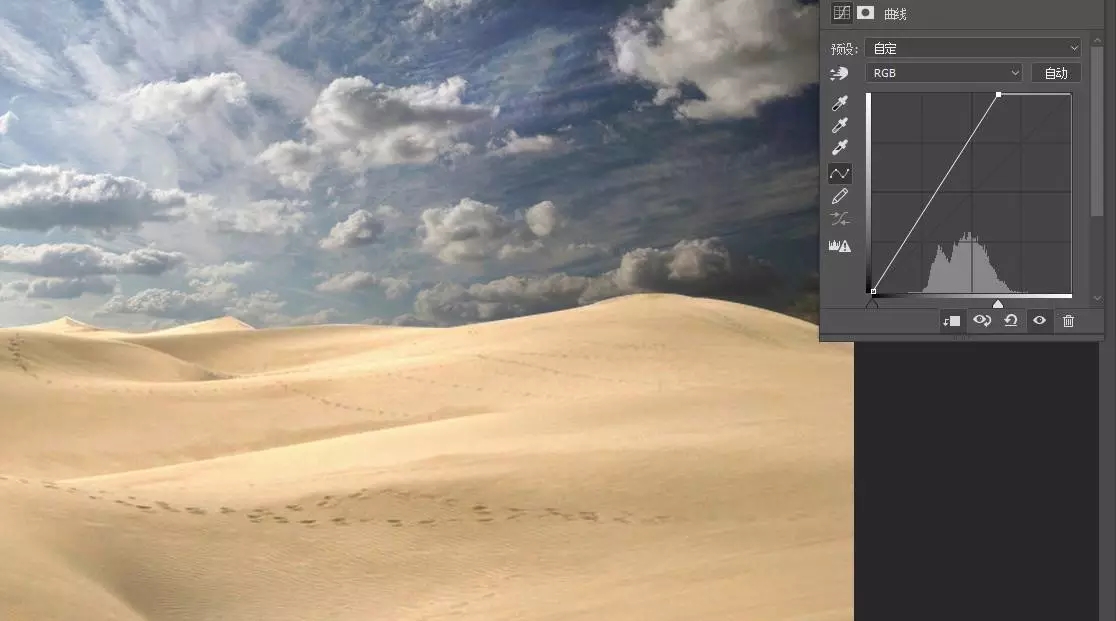Toggle clip adjustment to layer below
The width and height of the screenshot is (1116, 621).
click(952, 321)
